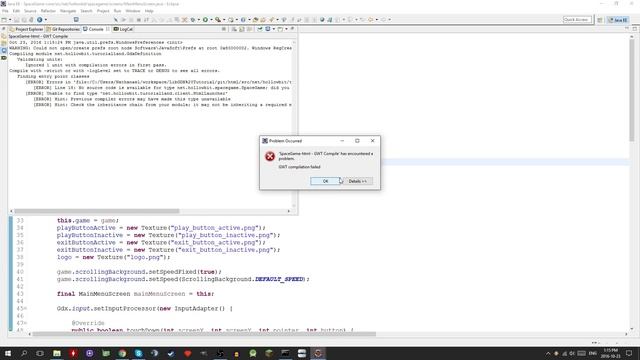Click OK in the Problem Occurred dialog

coord(325,181)
